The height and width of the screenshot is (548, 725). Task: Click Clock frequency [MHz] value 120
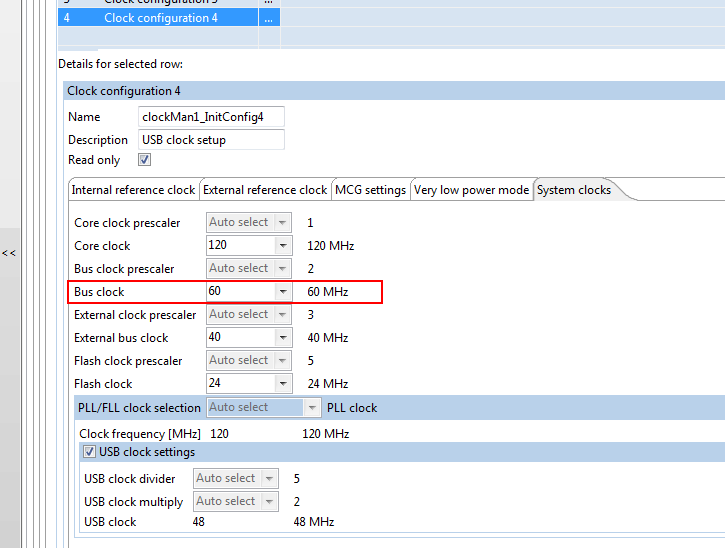(x=220, y=434)
